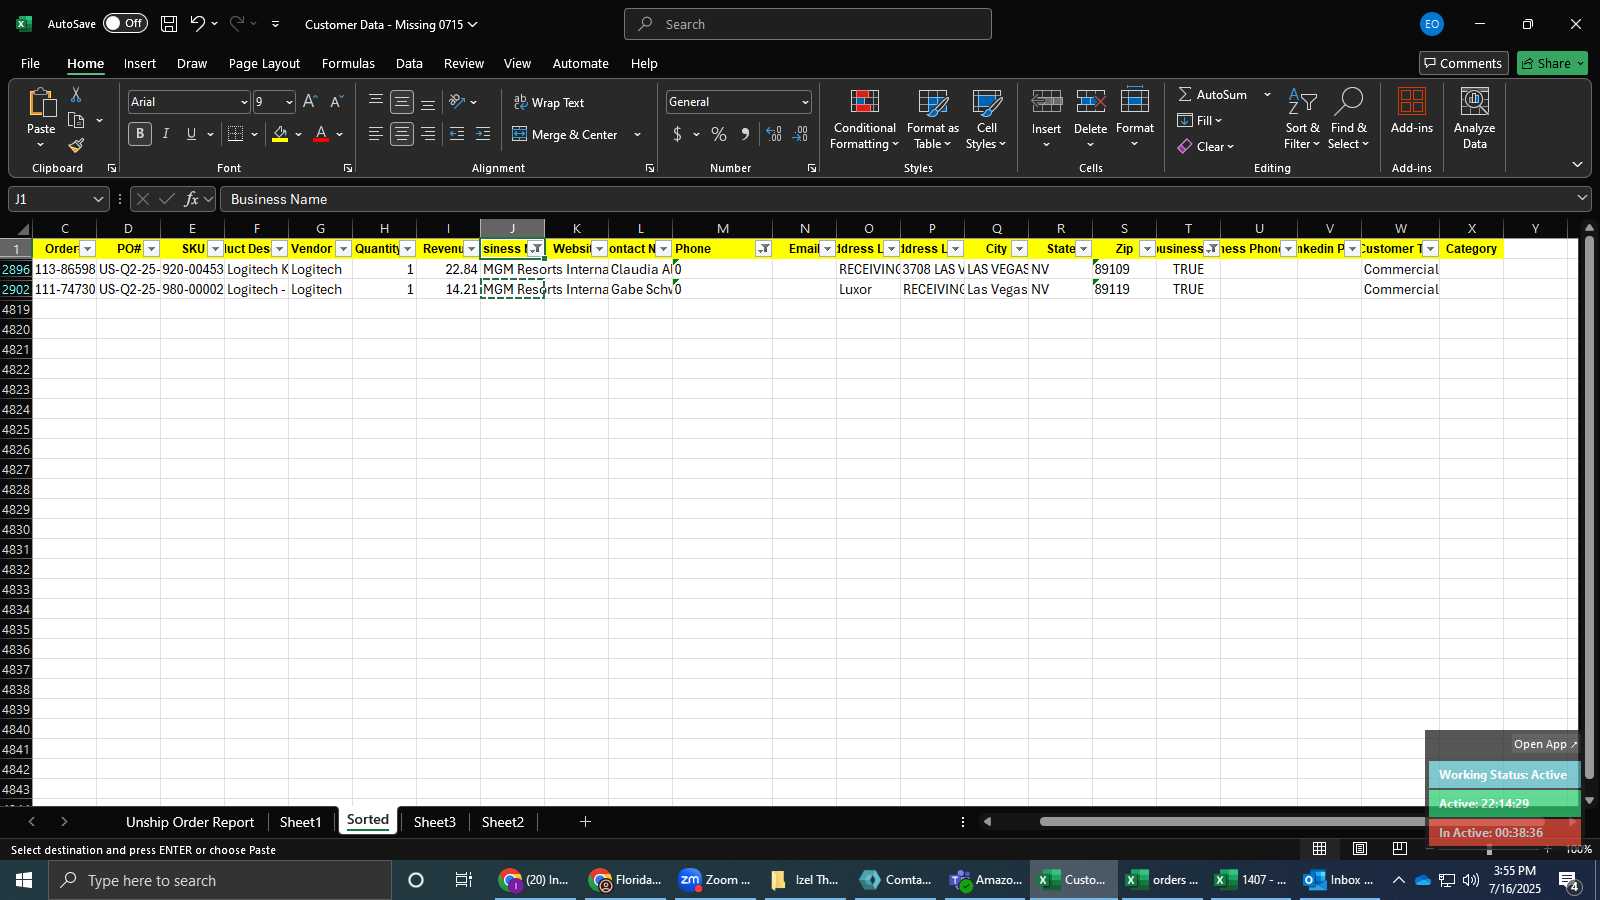Click the horizontal scrollbar thumb
Image resolution: width=1600 pixels, height=900 pixels.
click(x=1291, y=822)
